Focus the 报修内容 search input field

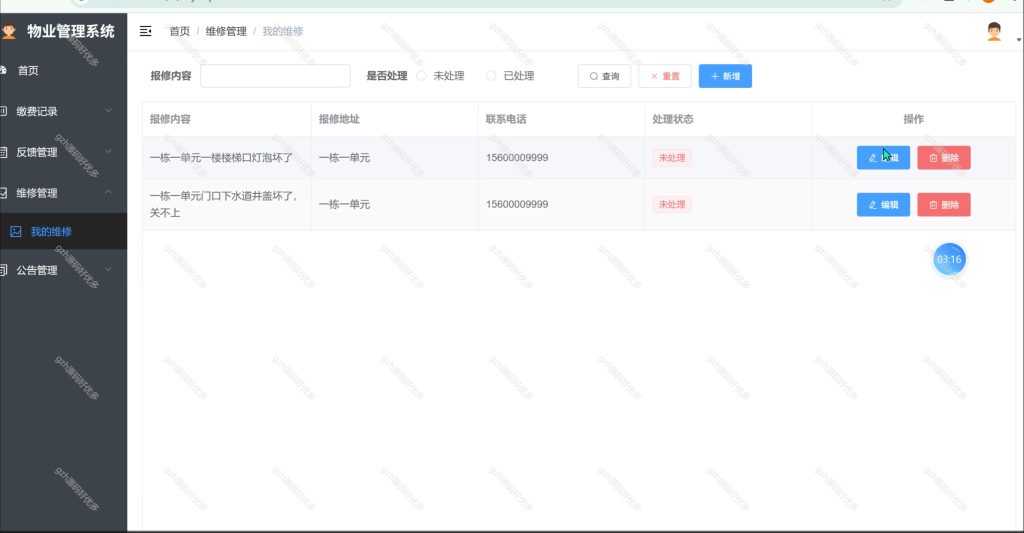point(275,76)
